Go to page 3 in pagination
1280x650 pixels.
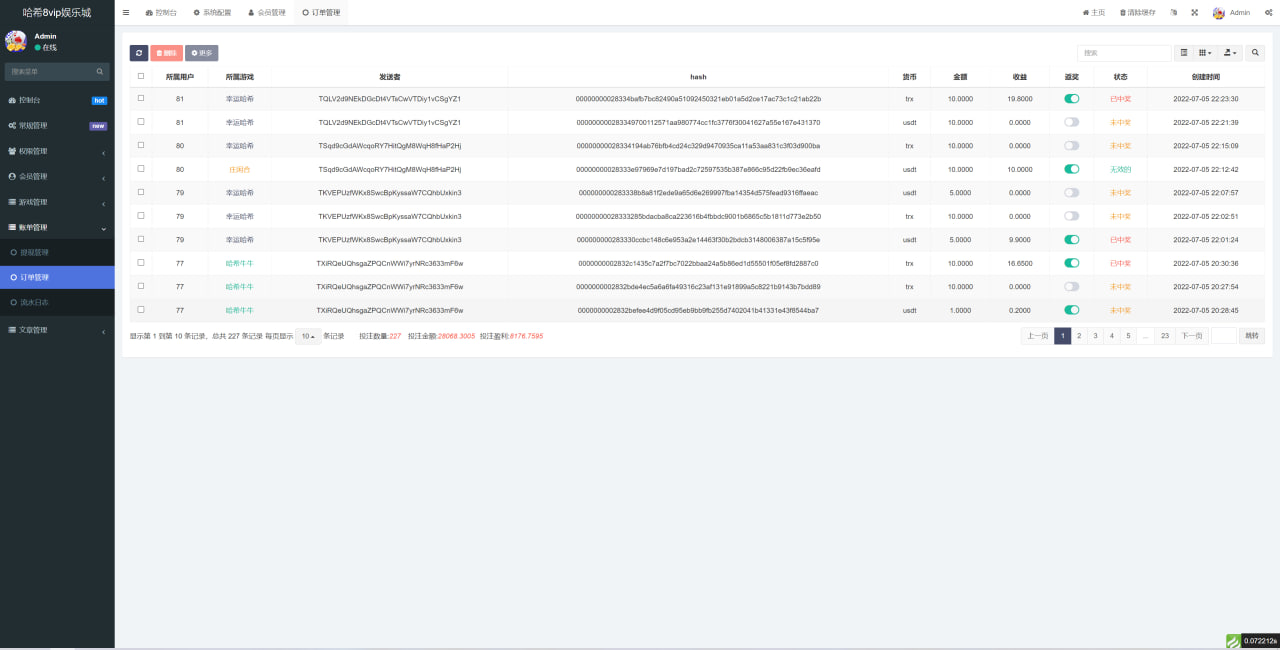(x=1095, y=336)
